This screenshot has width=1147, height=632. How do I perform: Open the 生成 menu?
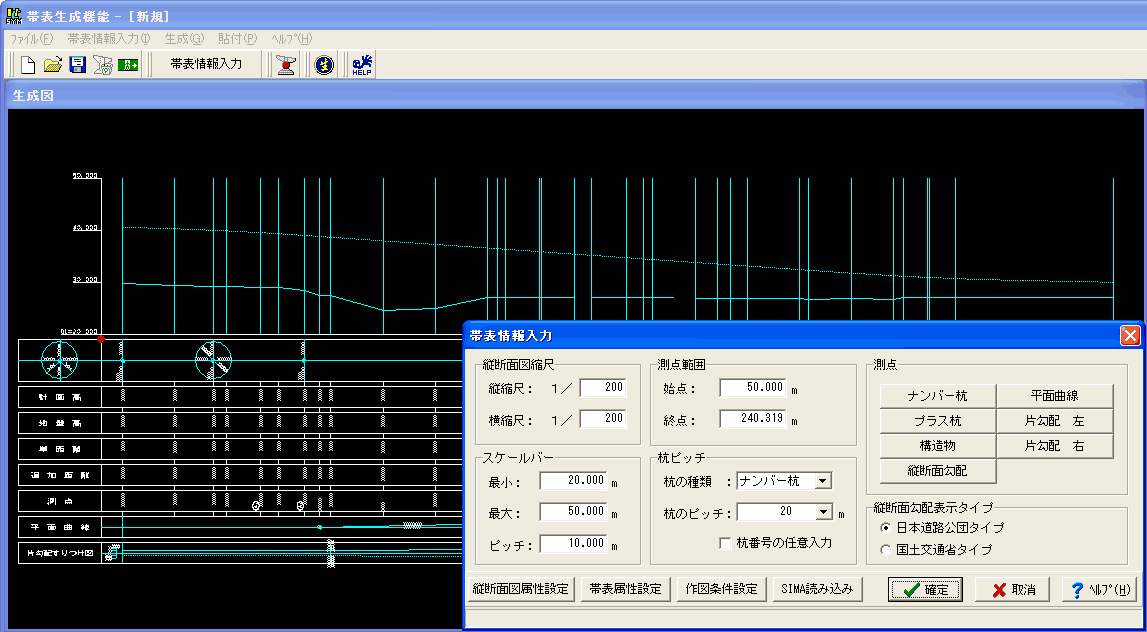click(184, 38)
